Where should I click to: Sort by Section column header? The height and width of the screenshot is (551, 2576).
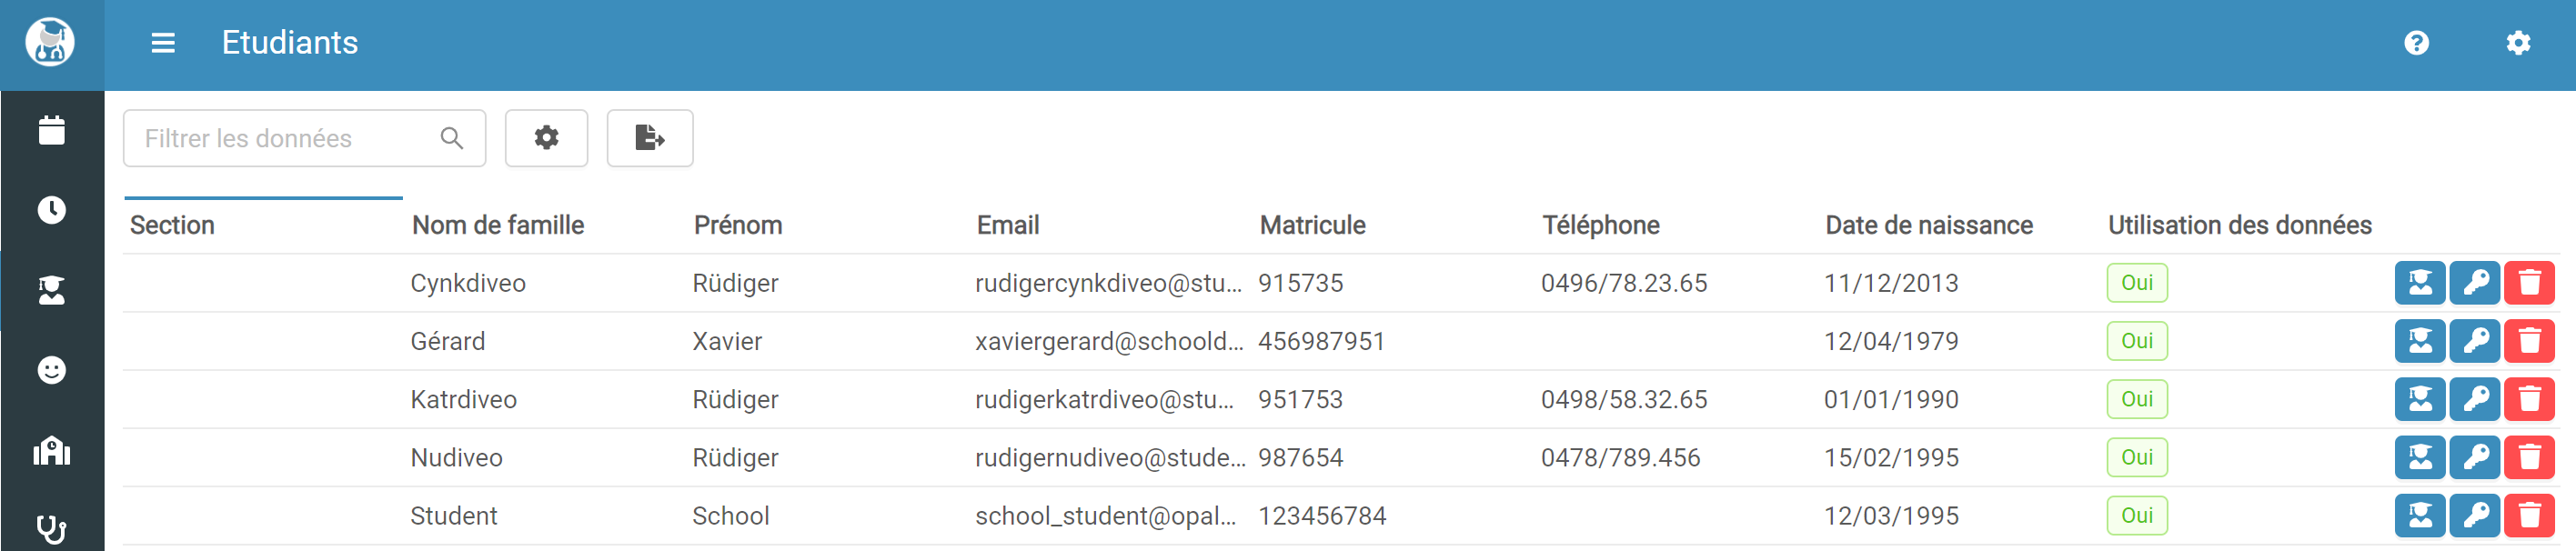[172, 225]
